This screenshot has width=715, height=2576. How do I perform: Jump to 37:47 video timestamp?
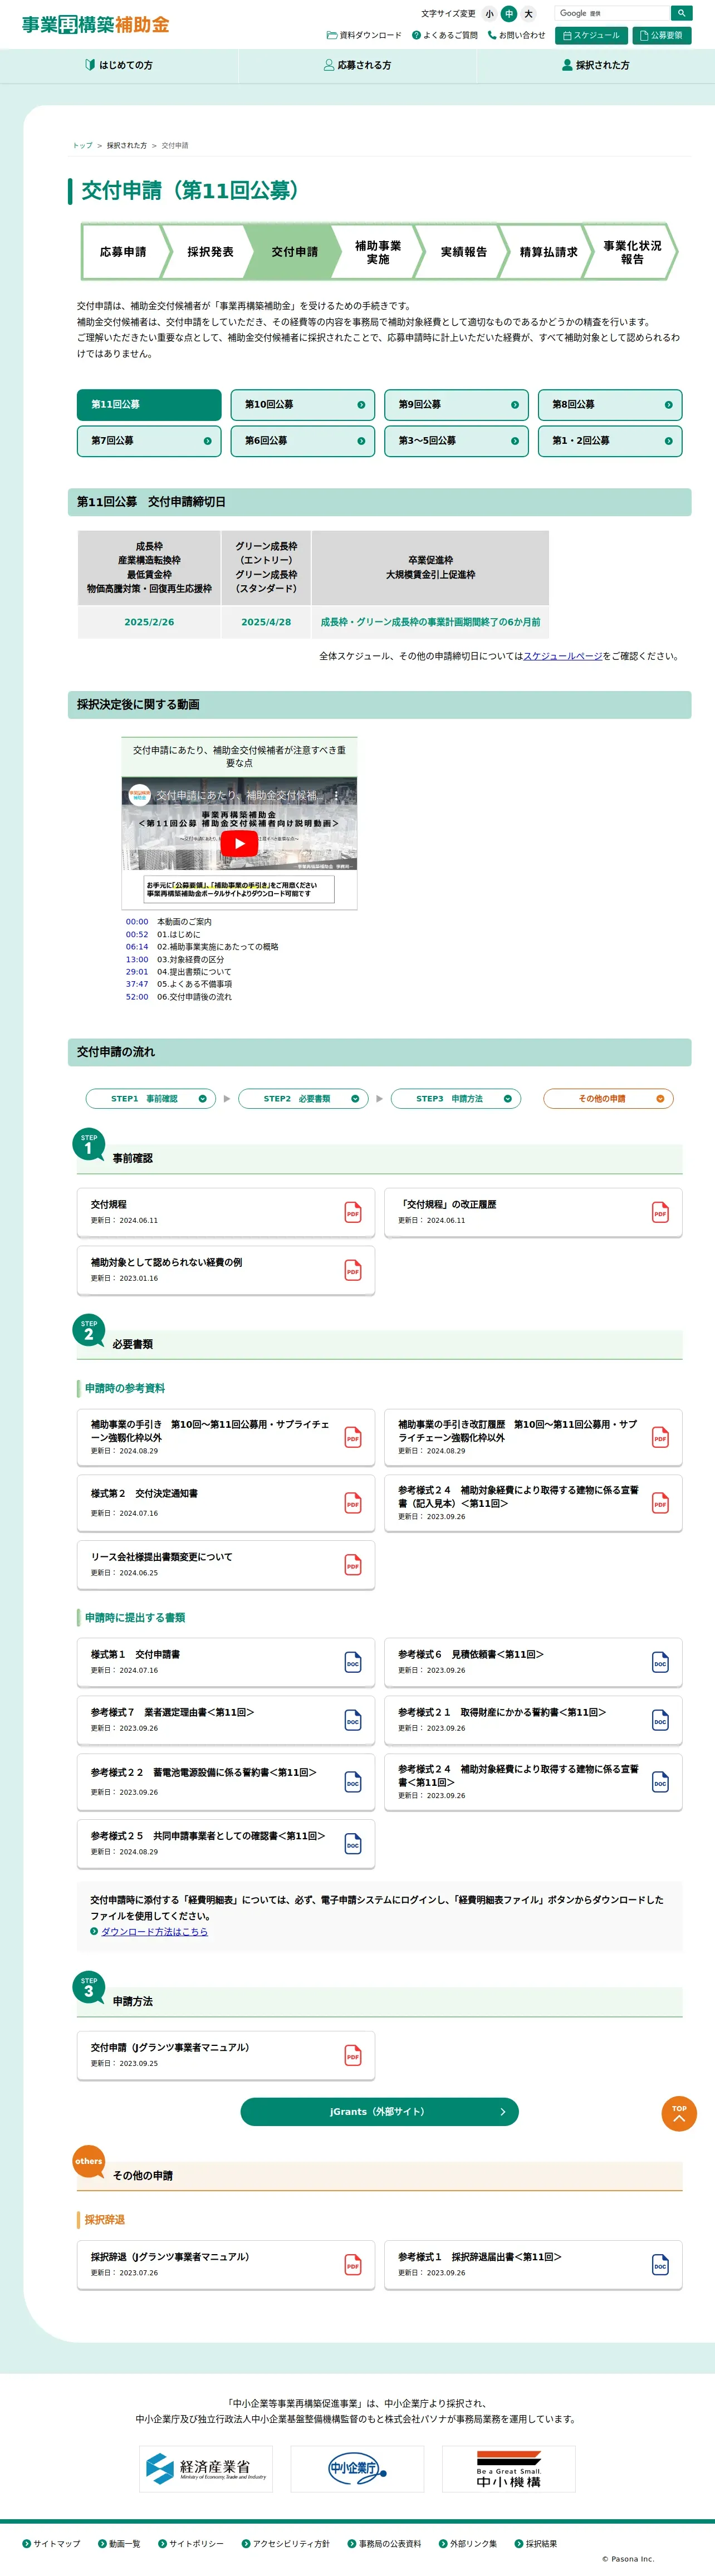pos(137,984)
